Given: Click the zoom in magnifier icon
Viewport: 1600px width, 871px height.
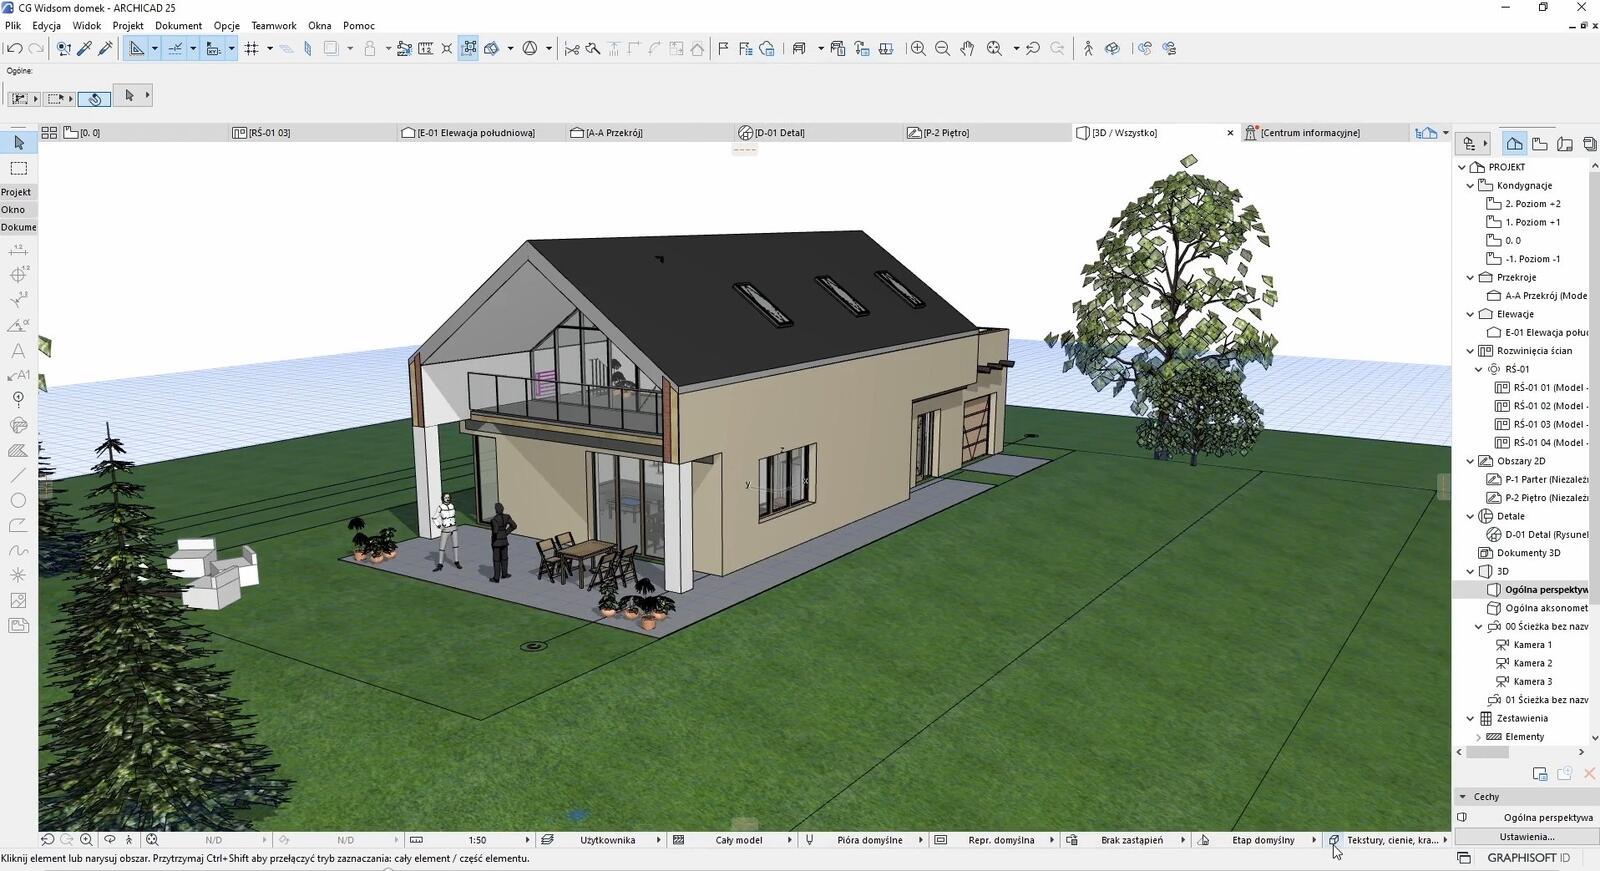Looking at the screenshot, I should (917, 48).
